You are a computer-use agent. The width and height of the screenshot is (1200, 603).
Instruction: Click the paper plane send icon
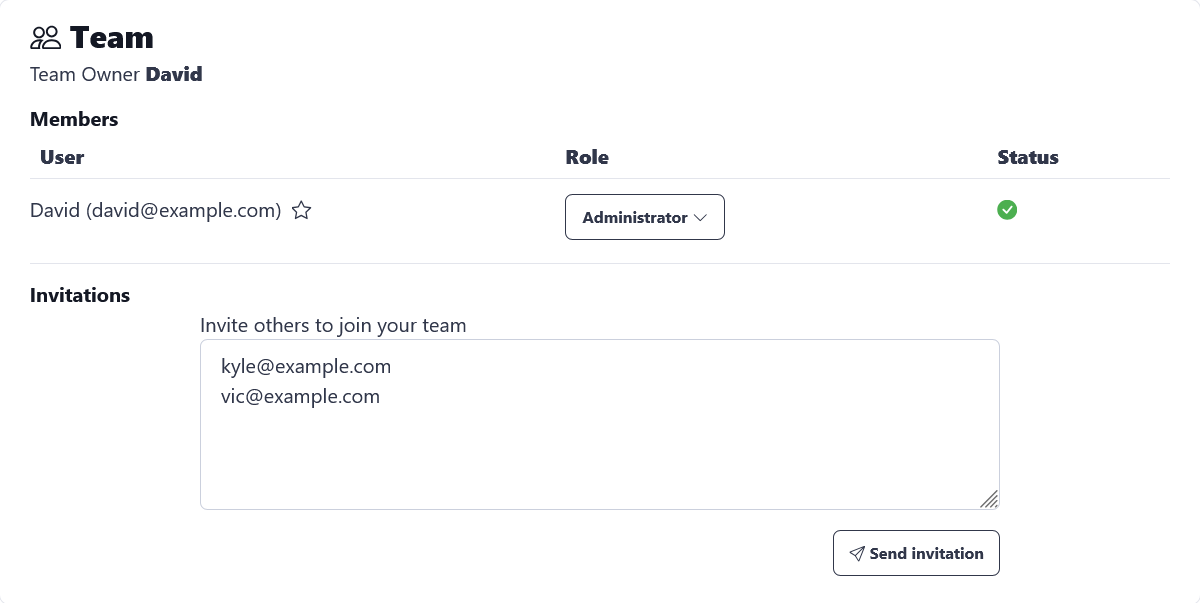(856, 554)
